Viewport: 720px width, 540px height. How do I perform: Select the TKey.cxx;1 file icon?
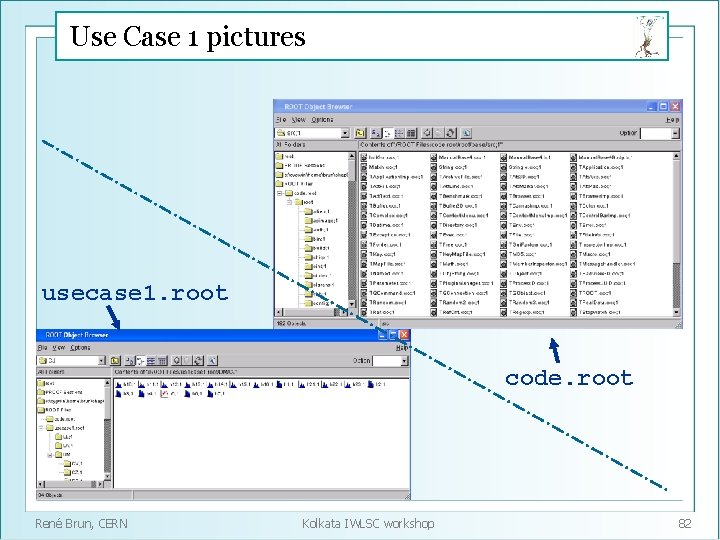point(364,254)
